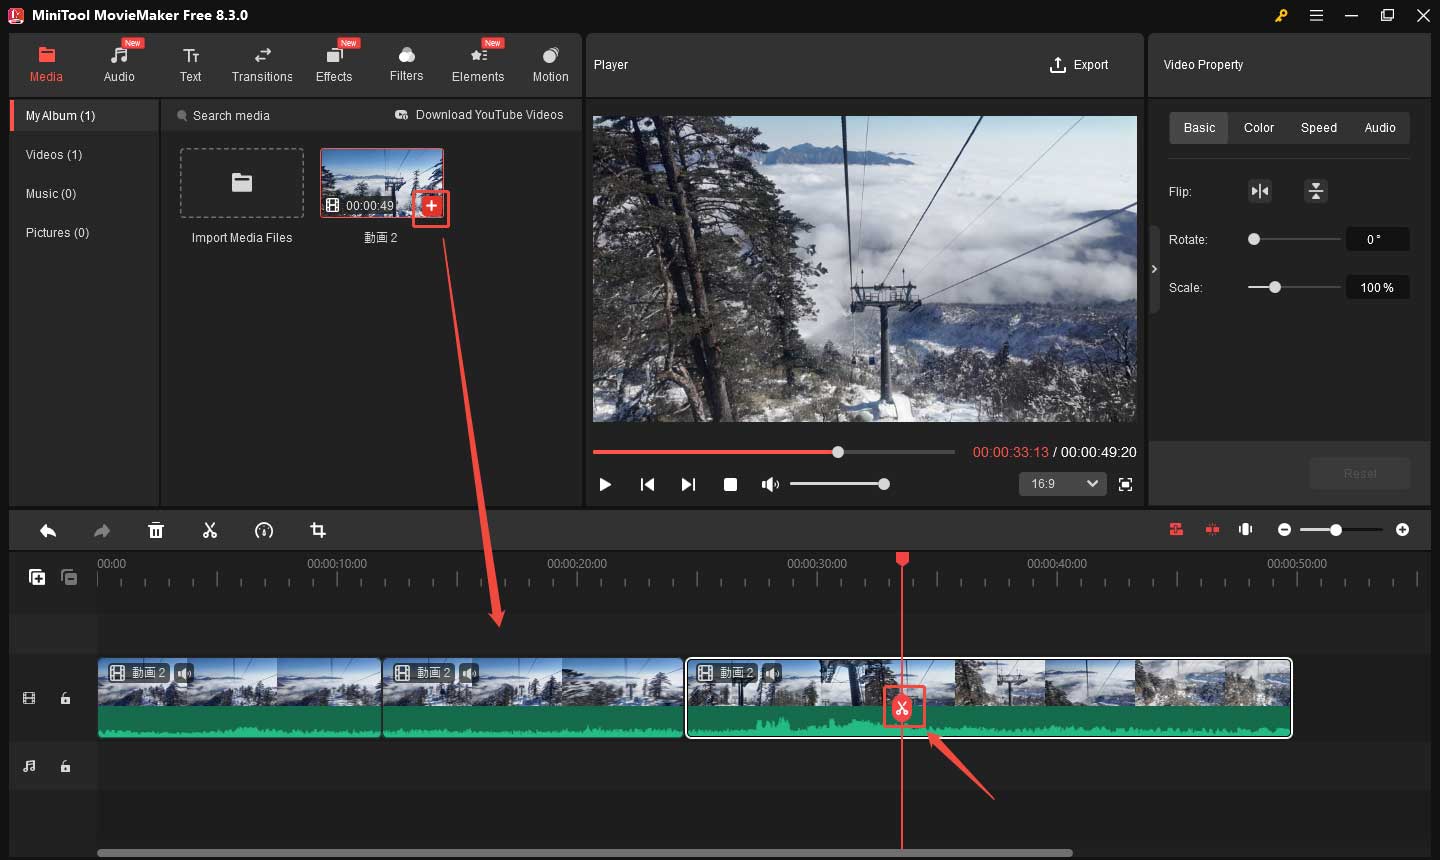Open the crop tool

pyautogui.click(x=318, y=530)
